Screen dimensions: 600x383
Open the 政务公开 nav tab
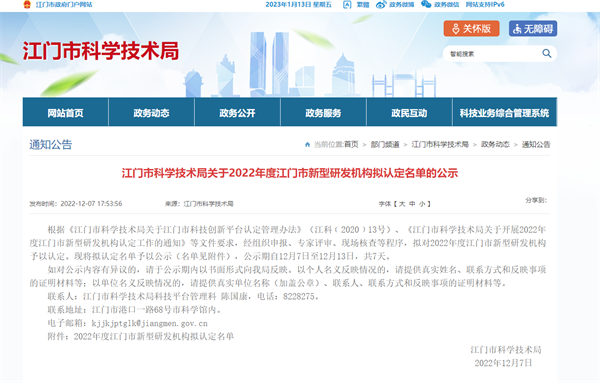pos(237,112)
